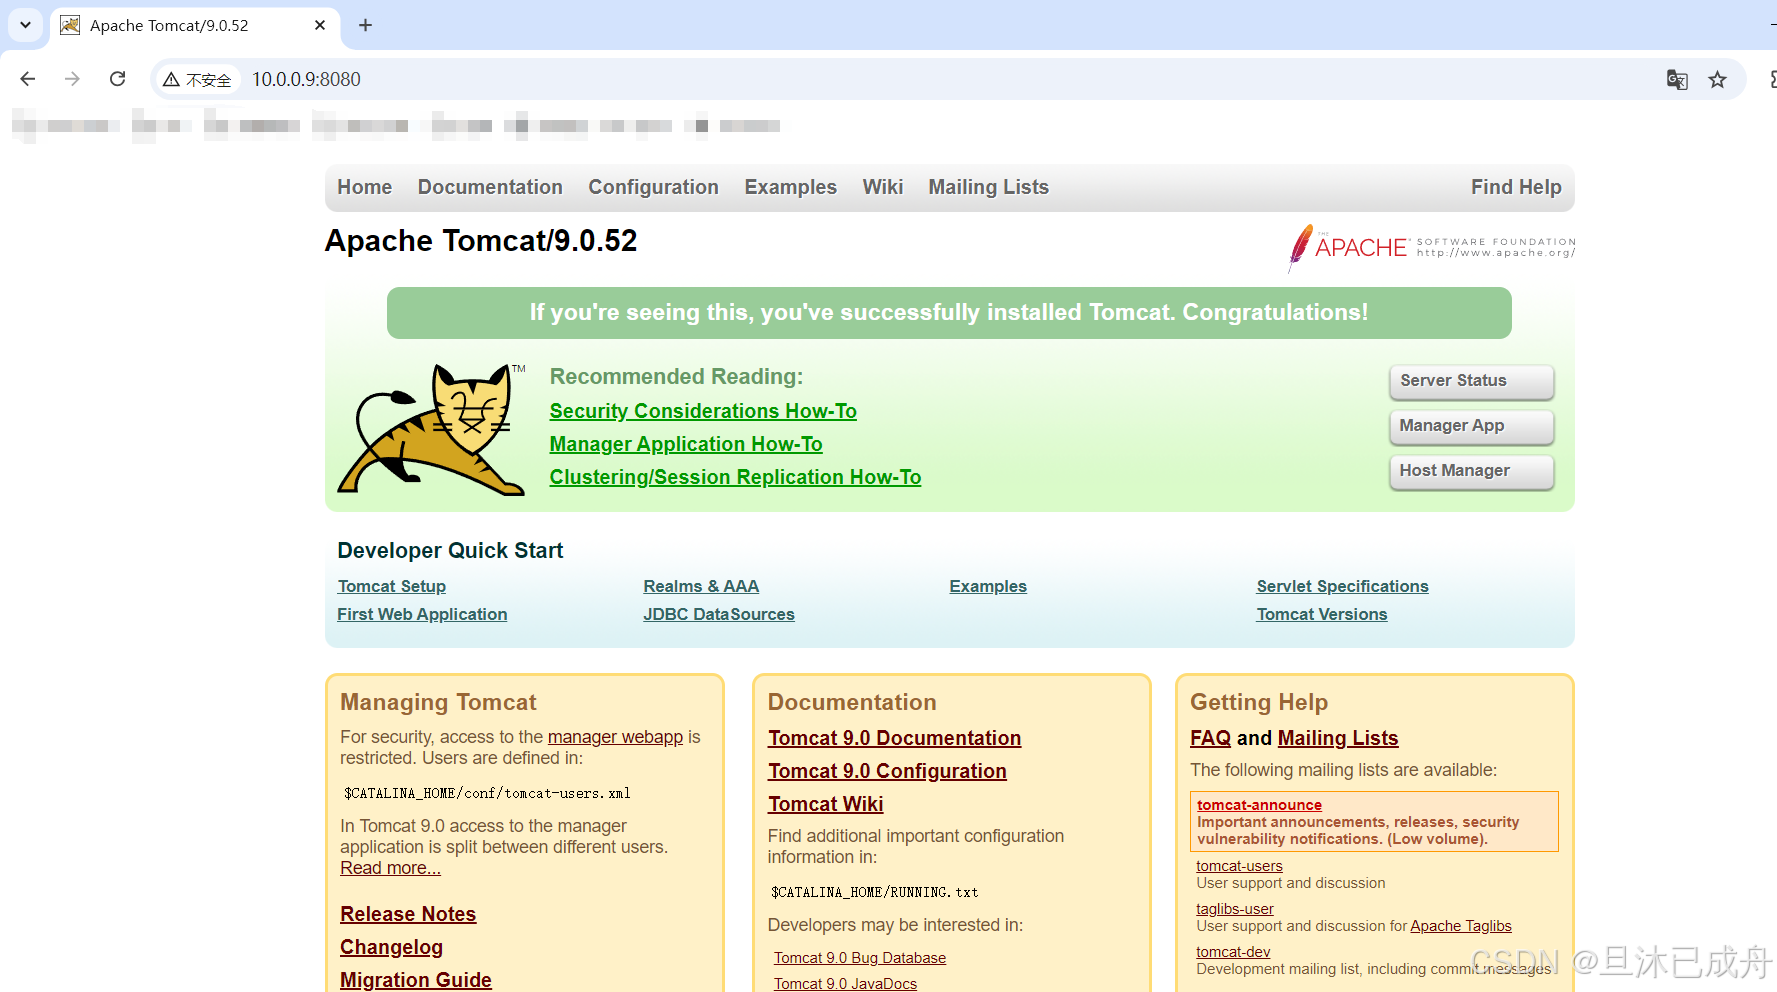The image size is (1777, 992).
Task: Open the First Web Application link
Action: click(422, 614)
